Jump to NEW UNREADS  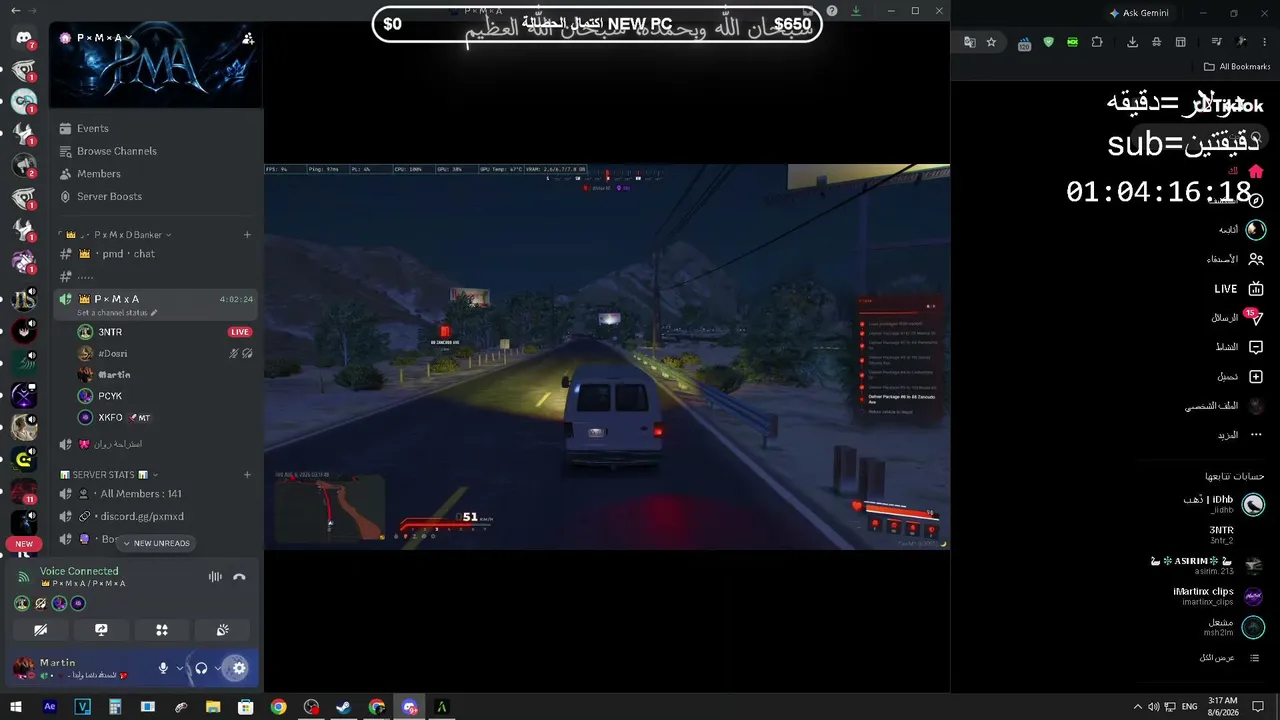[x=155, y=544]
